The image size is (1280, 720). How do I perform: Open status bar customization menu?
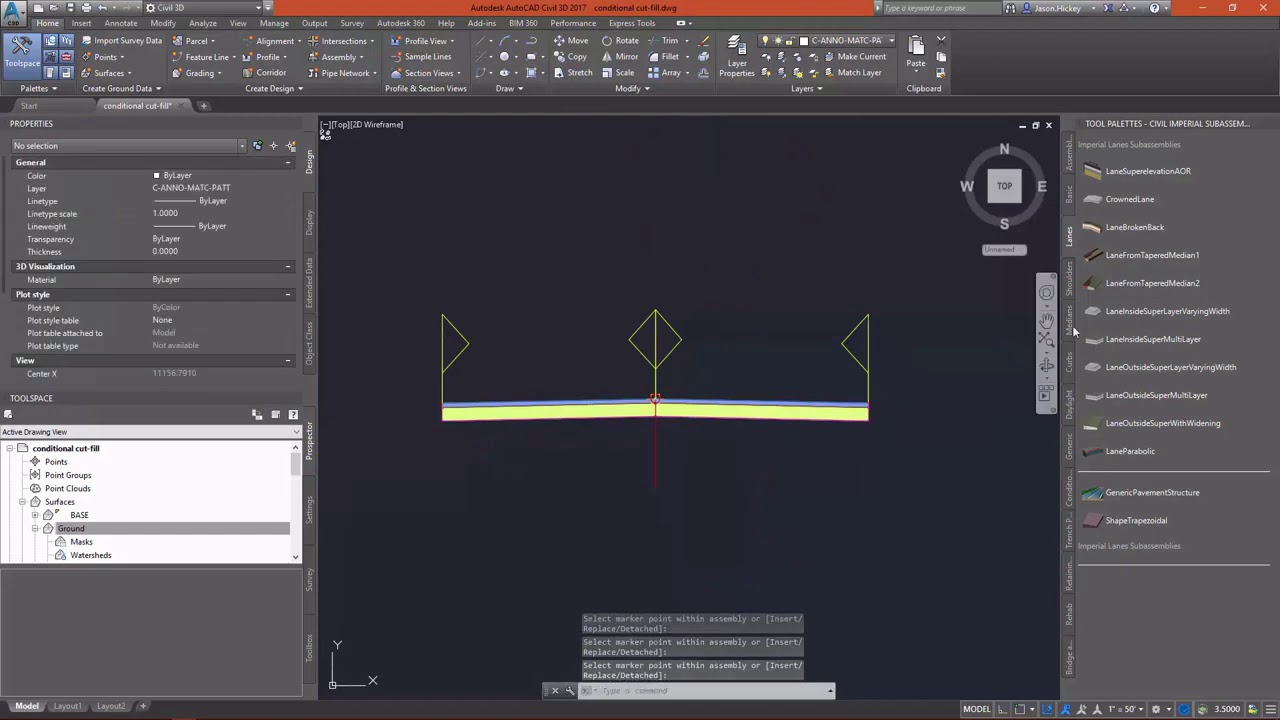click(1270, 709)
